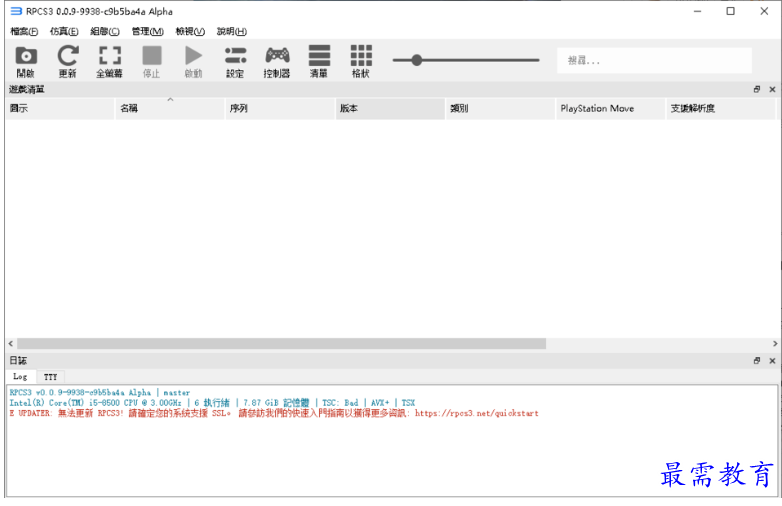
Task: Click the RPCS3 v0.0.9 Alpha master log line
Action: (x=100, y=393)
